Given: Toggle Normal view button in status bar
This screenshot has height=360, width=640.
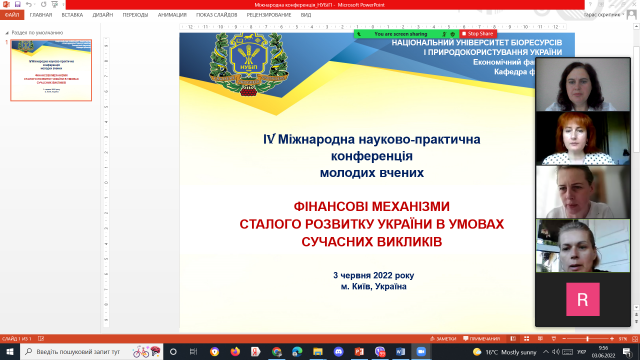Looking at the screenshot, I should 513,339.
